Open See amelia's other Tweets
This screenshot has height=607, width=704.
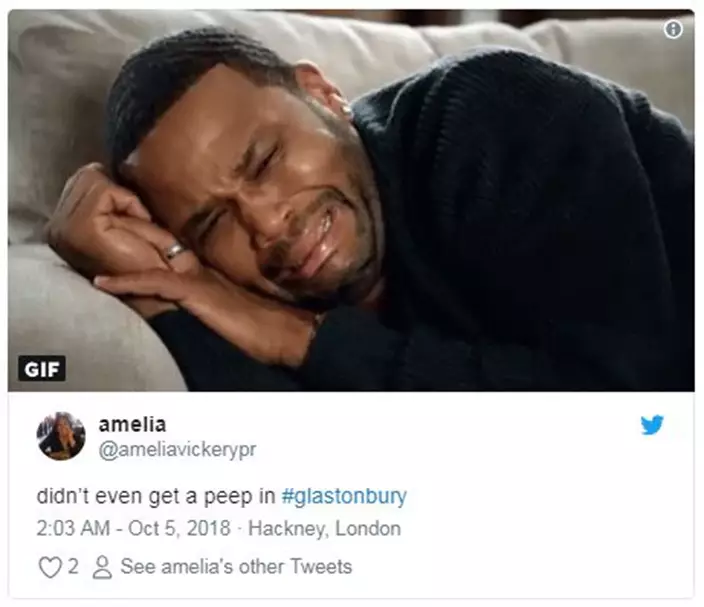(236, 567)
